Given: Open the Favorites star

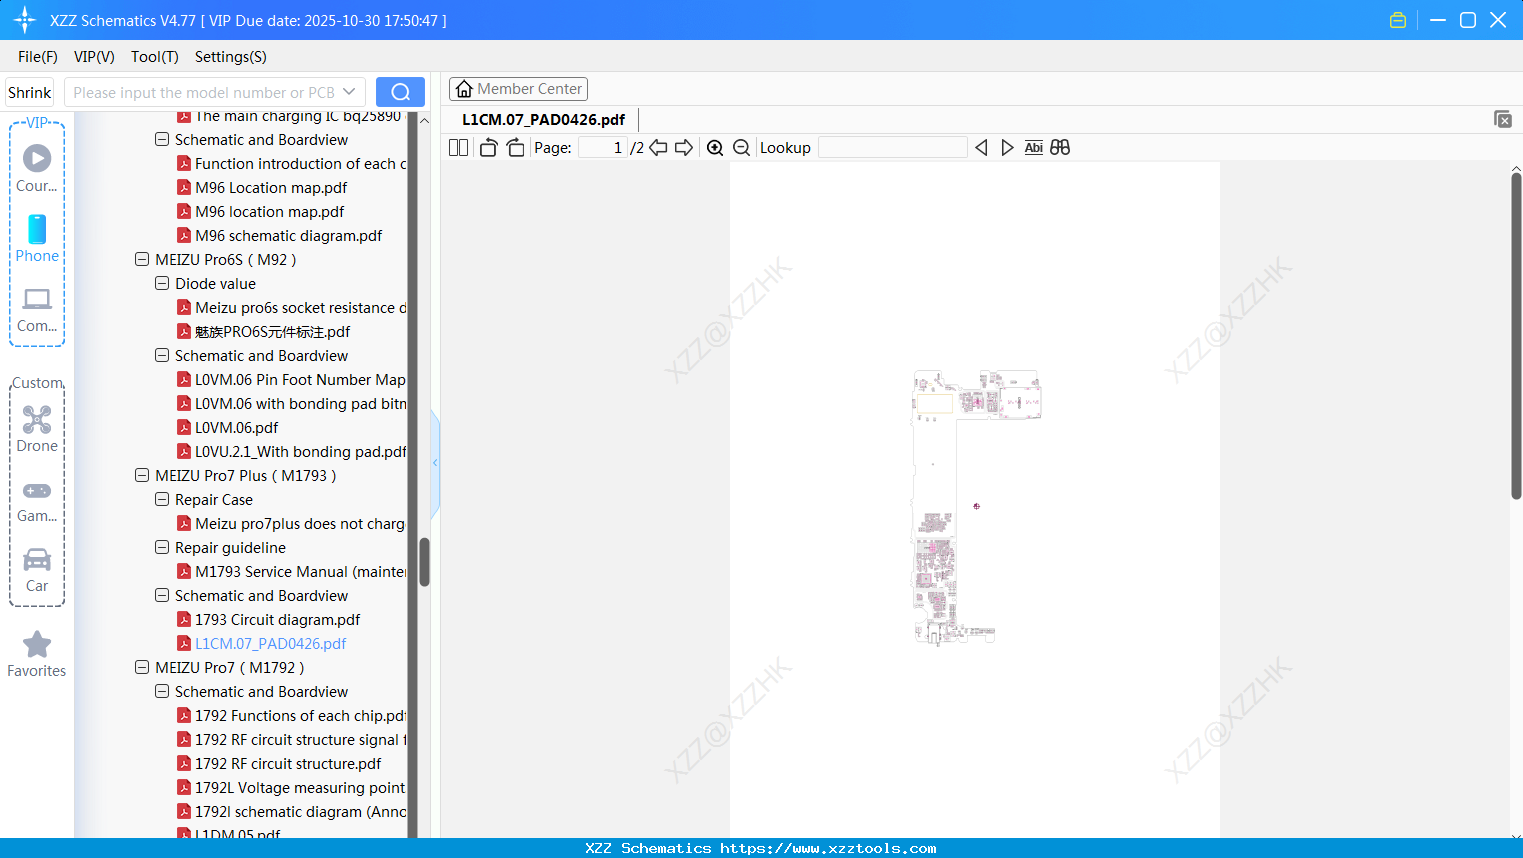Looking at the screenshot, I should click(37, 654).
